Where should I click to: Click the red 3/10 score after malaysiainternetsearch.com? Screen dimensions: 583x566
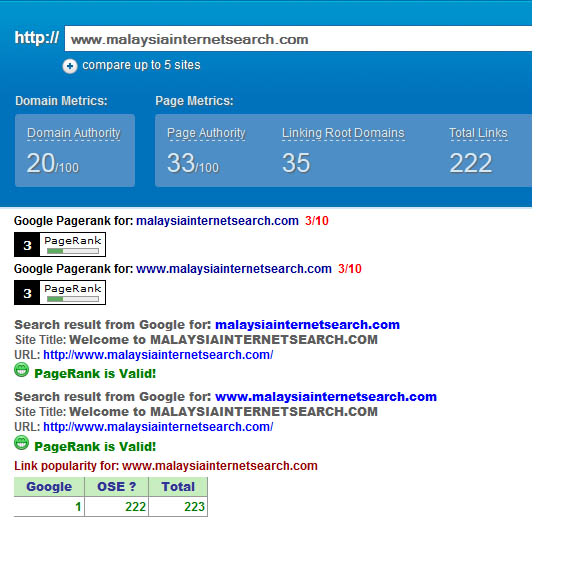[x=317, y=221]
